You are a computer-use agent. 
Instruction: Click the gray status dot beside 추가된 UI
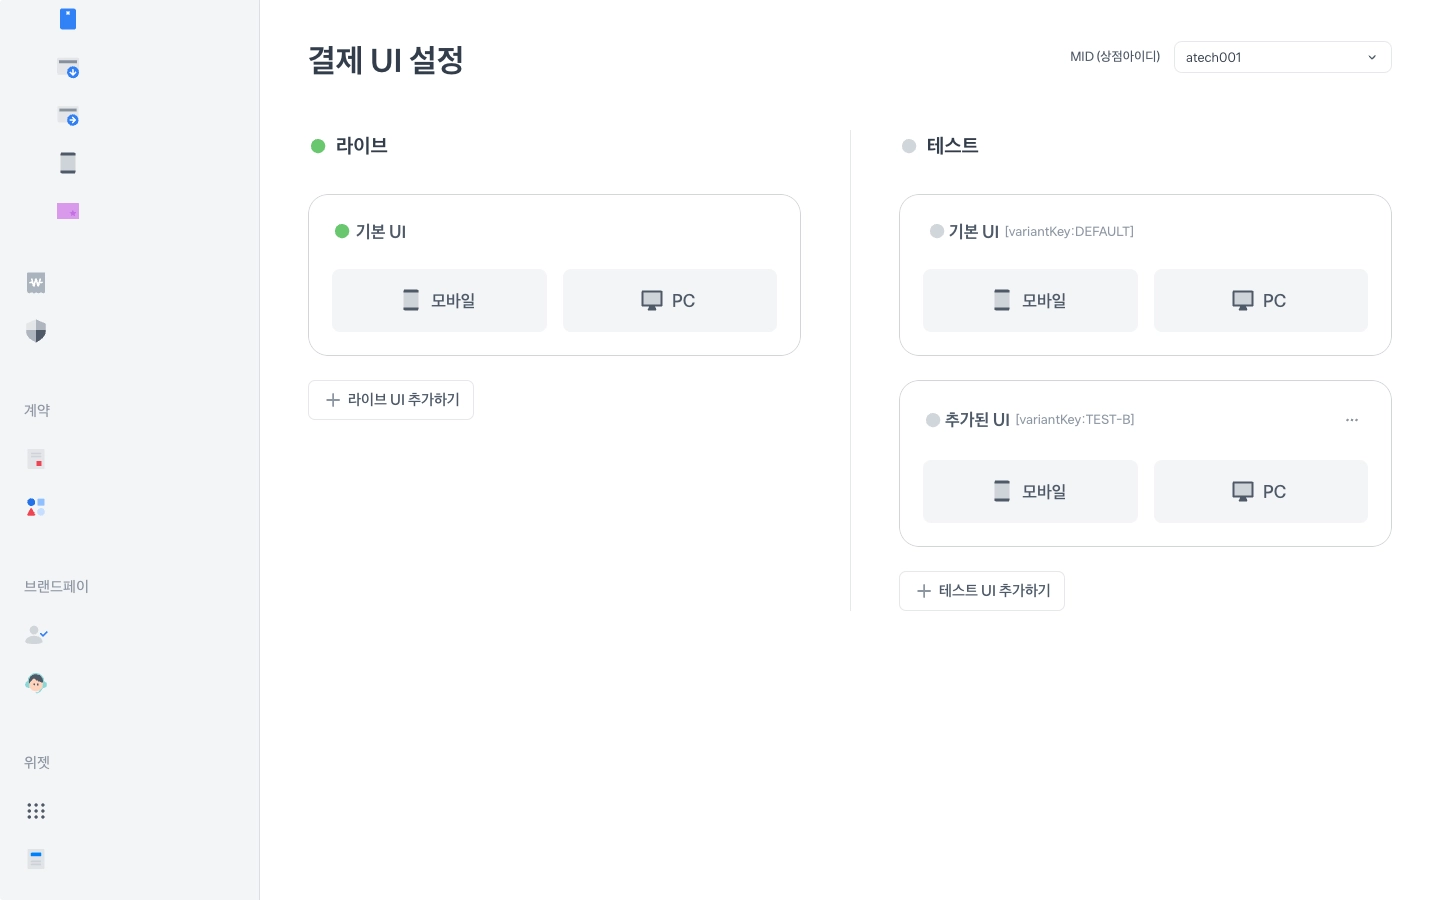click(x=933, y=420)
